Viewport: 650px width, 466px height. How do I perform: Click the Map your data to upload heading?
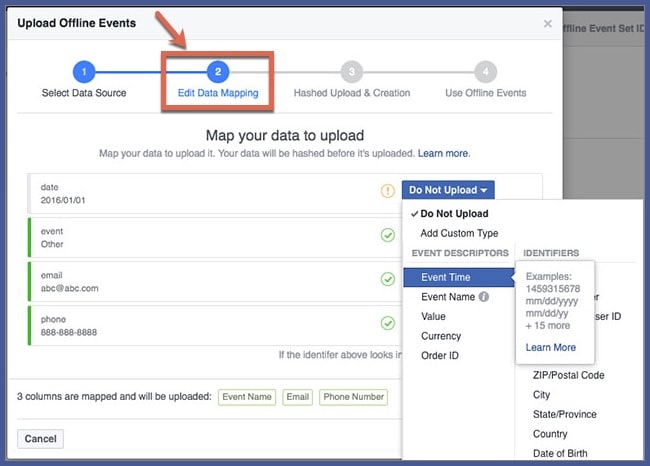pos(285,136)
